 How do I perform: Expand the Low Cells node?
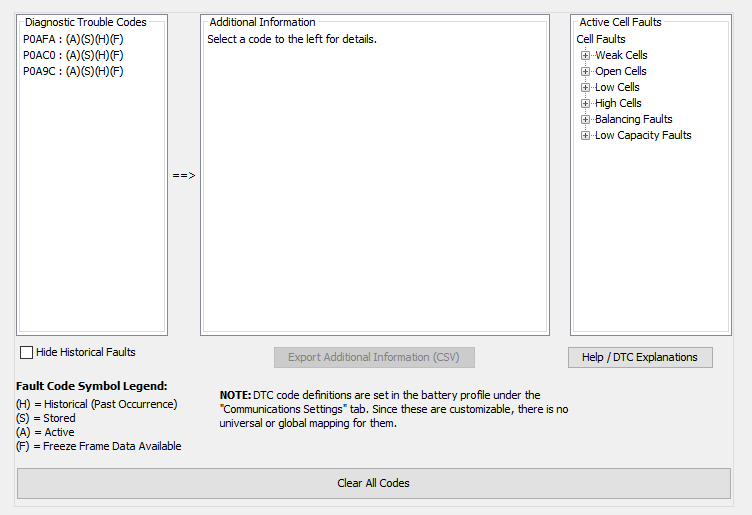point(586,87)
